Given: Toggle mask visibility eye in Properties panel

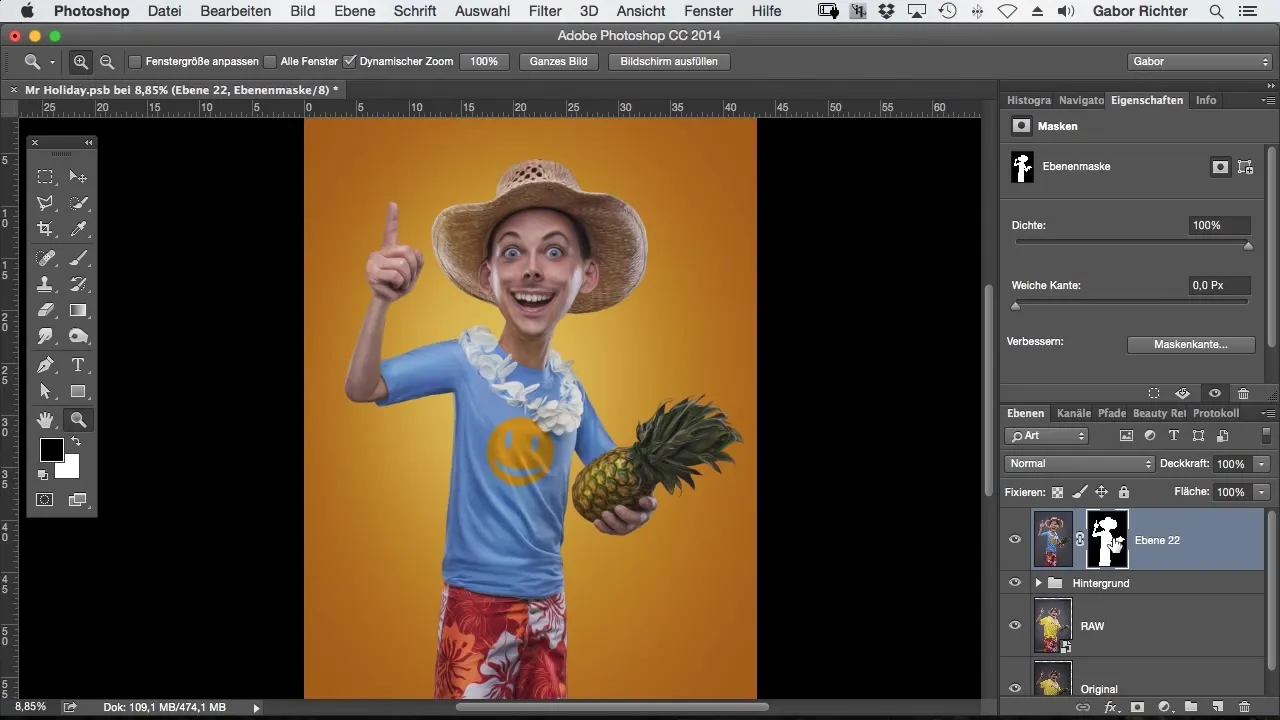Looking at the screenshot, I should click(x=1214, y=394).
